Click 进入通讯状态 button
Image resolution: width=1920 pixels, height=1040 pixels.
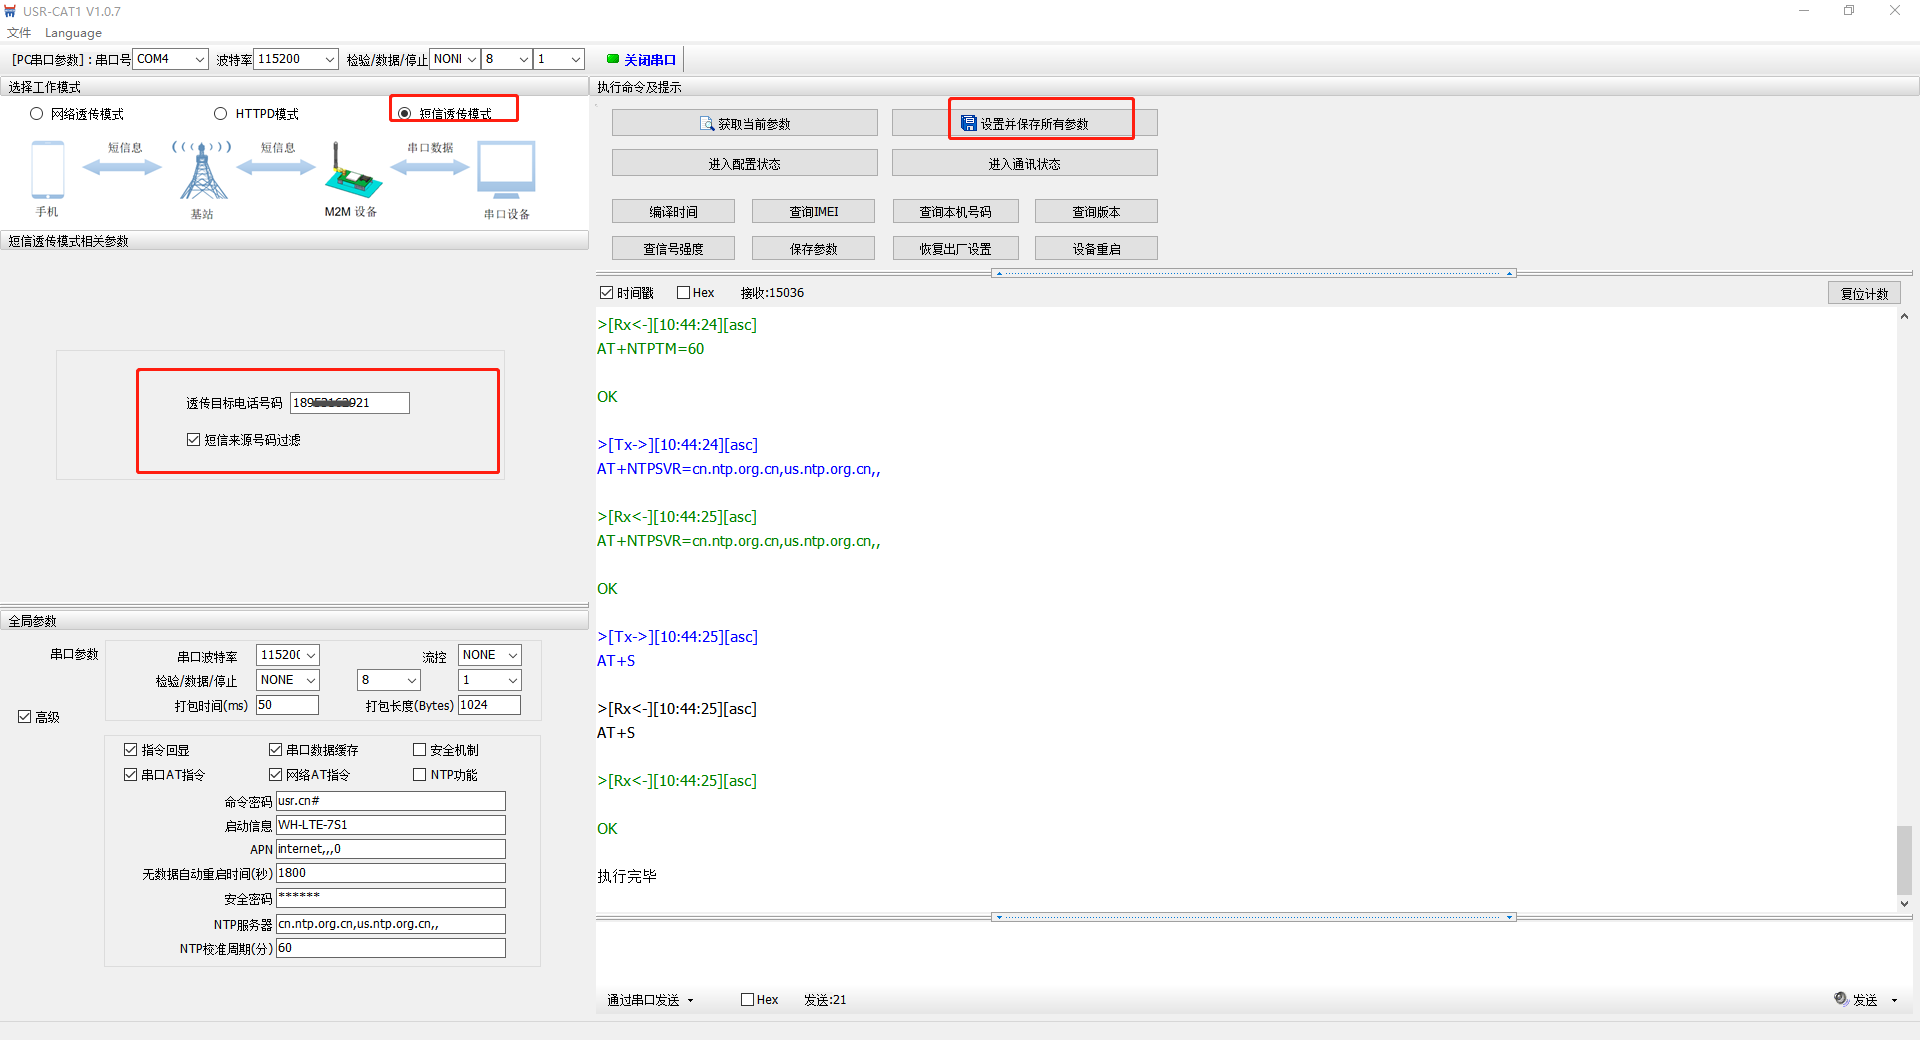[x=1025, y=163]
